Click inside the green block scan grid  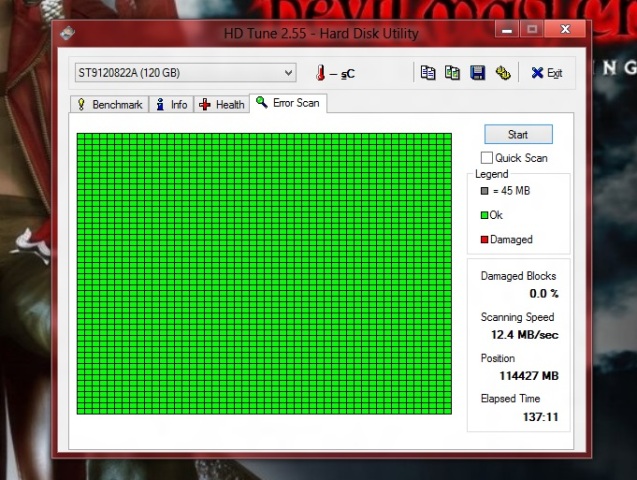tap(264, 273)
